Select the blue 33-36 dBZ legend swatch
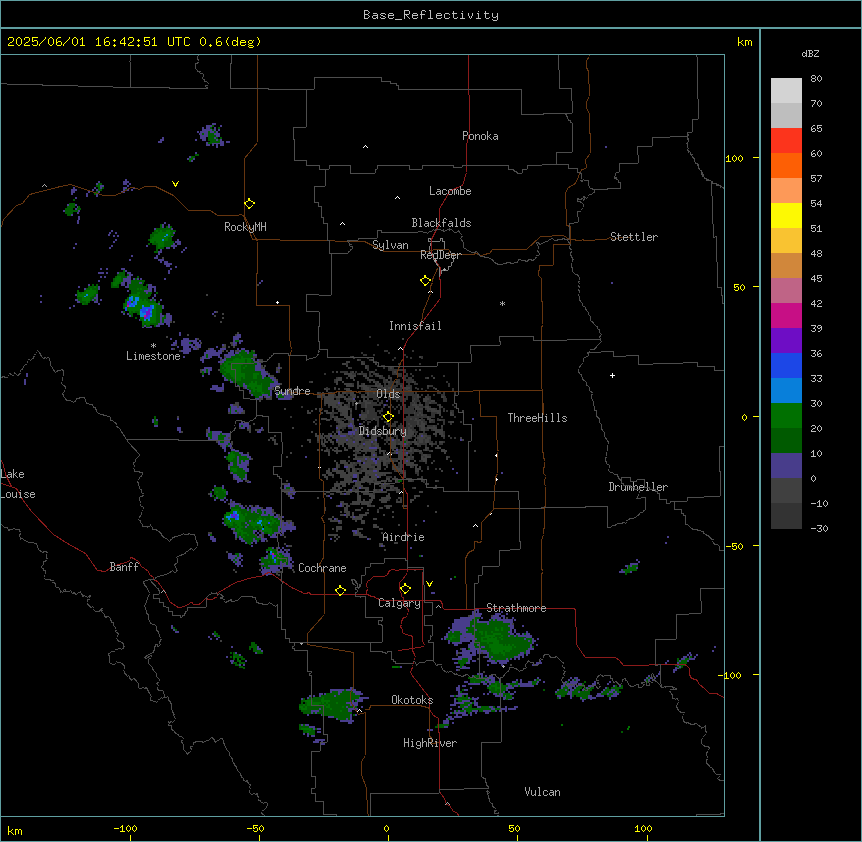862x842 pixels. [786, 365]
